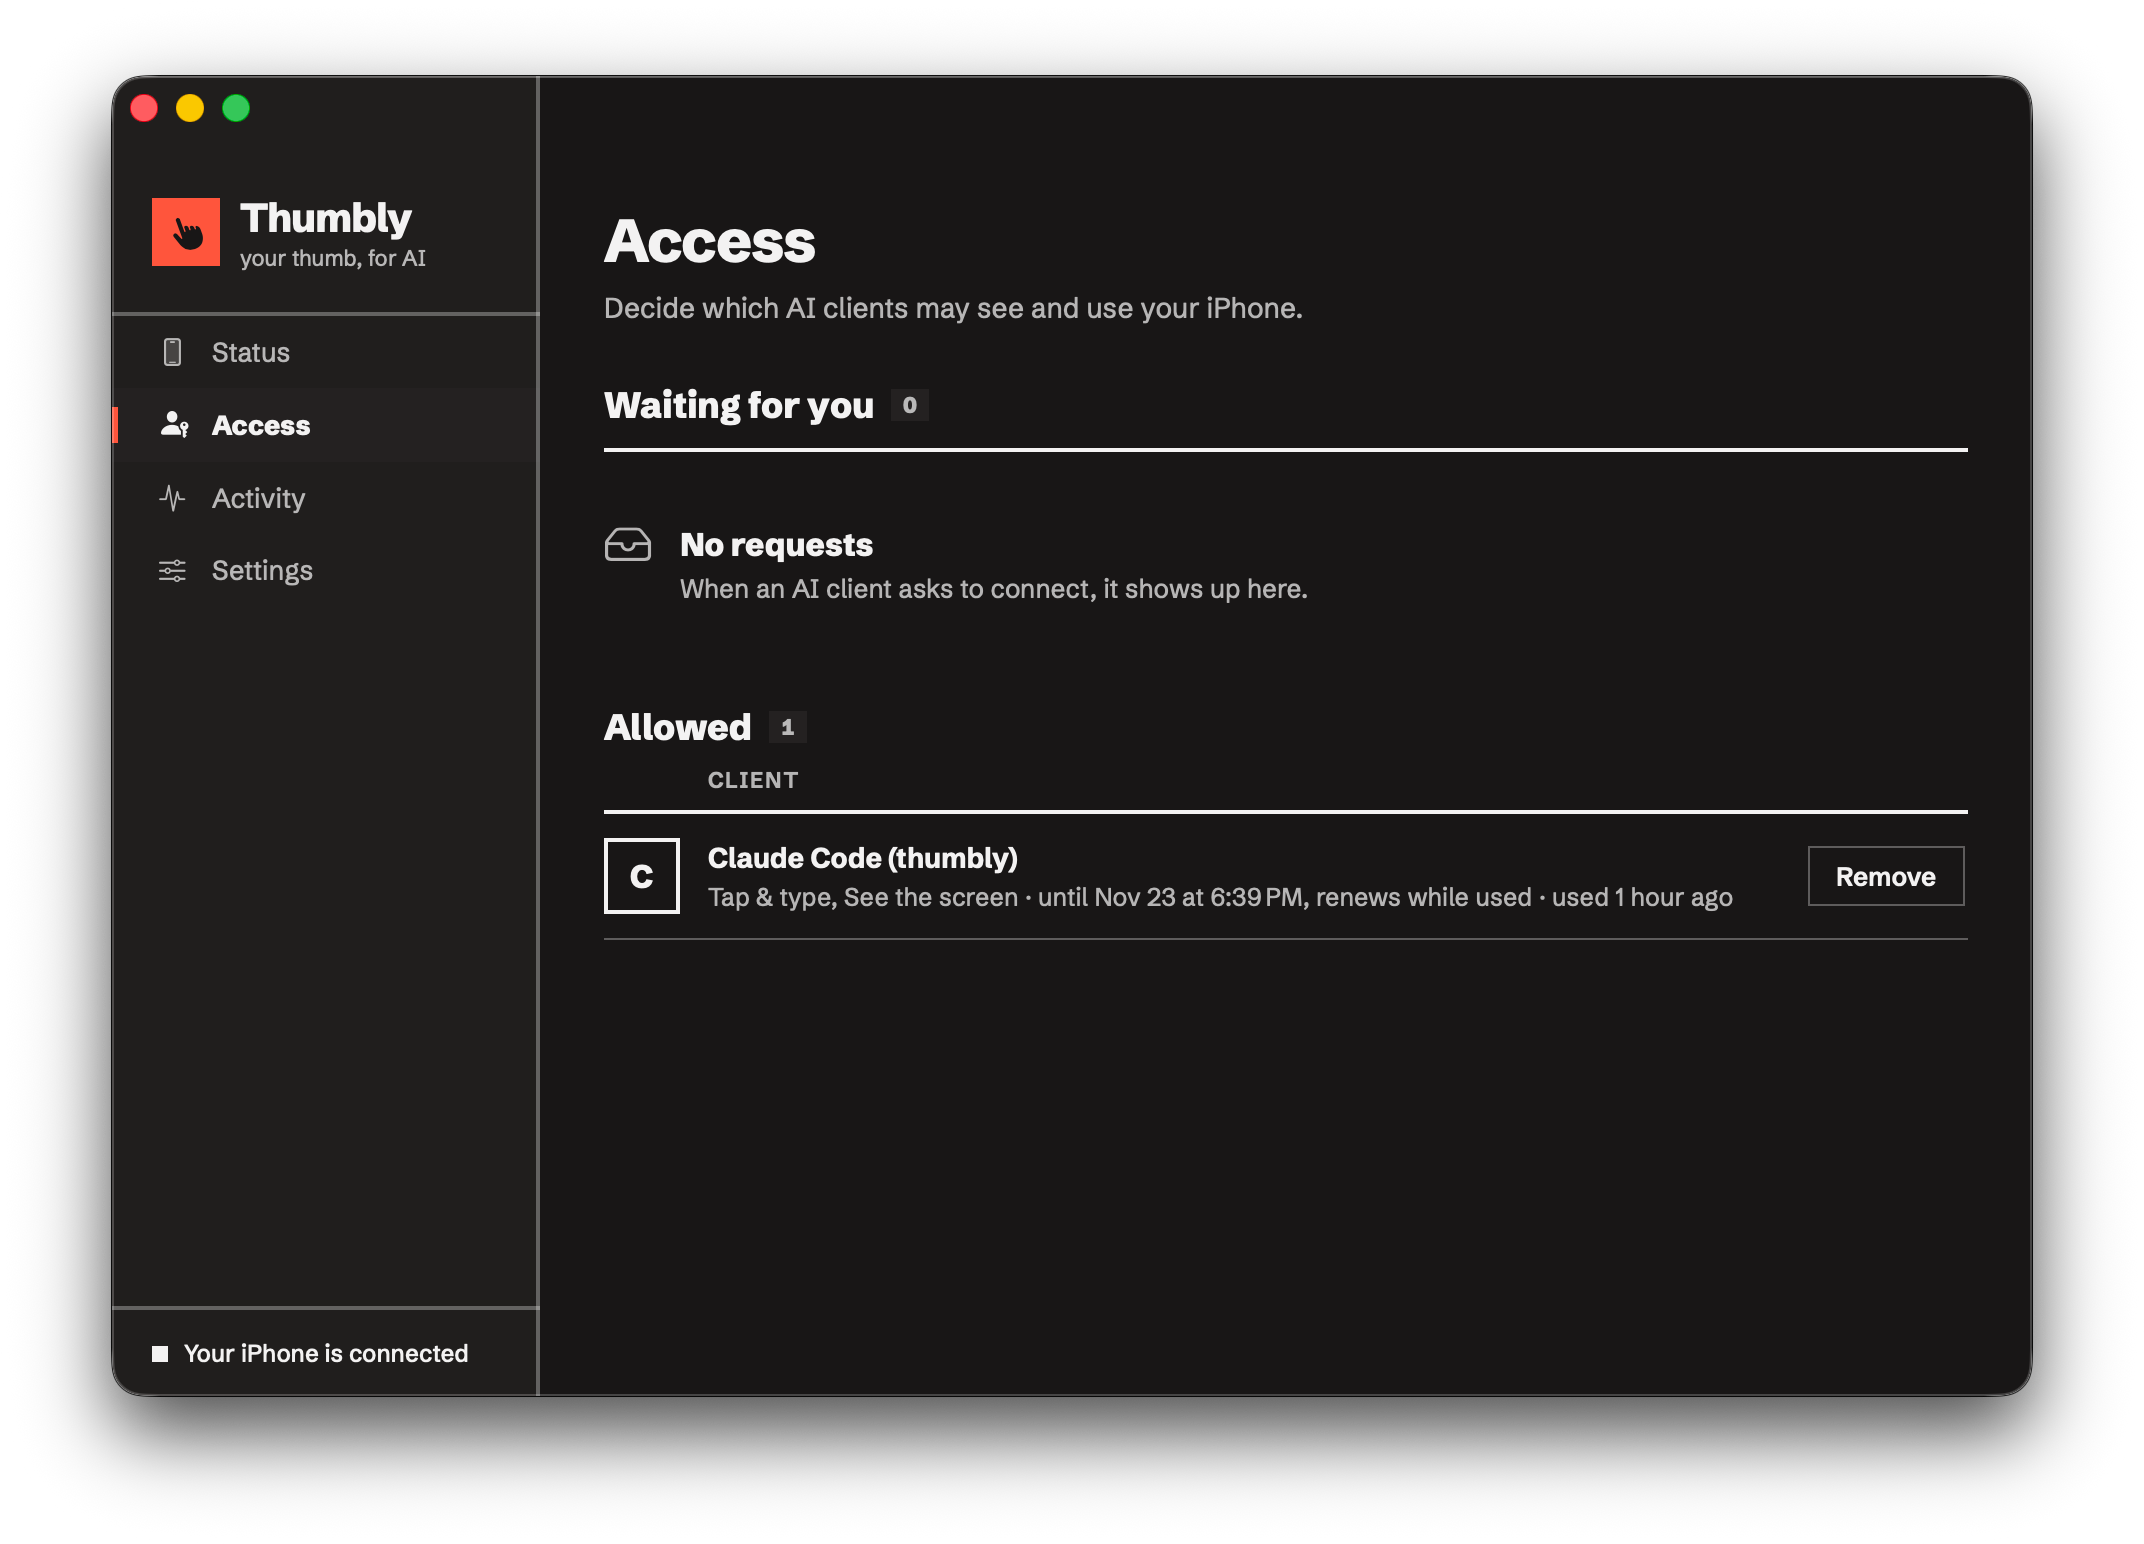
Task: Click the inbox tray icon near No requests
Action: (628, 545)
